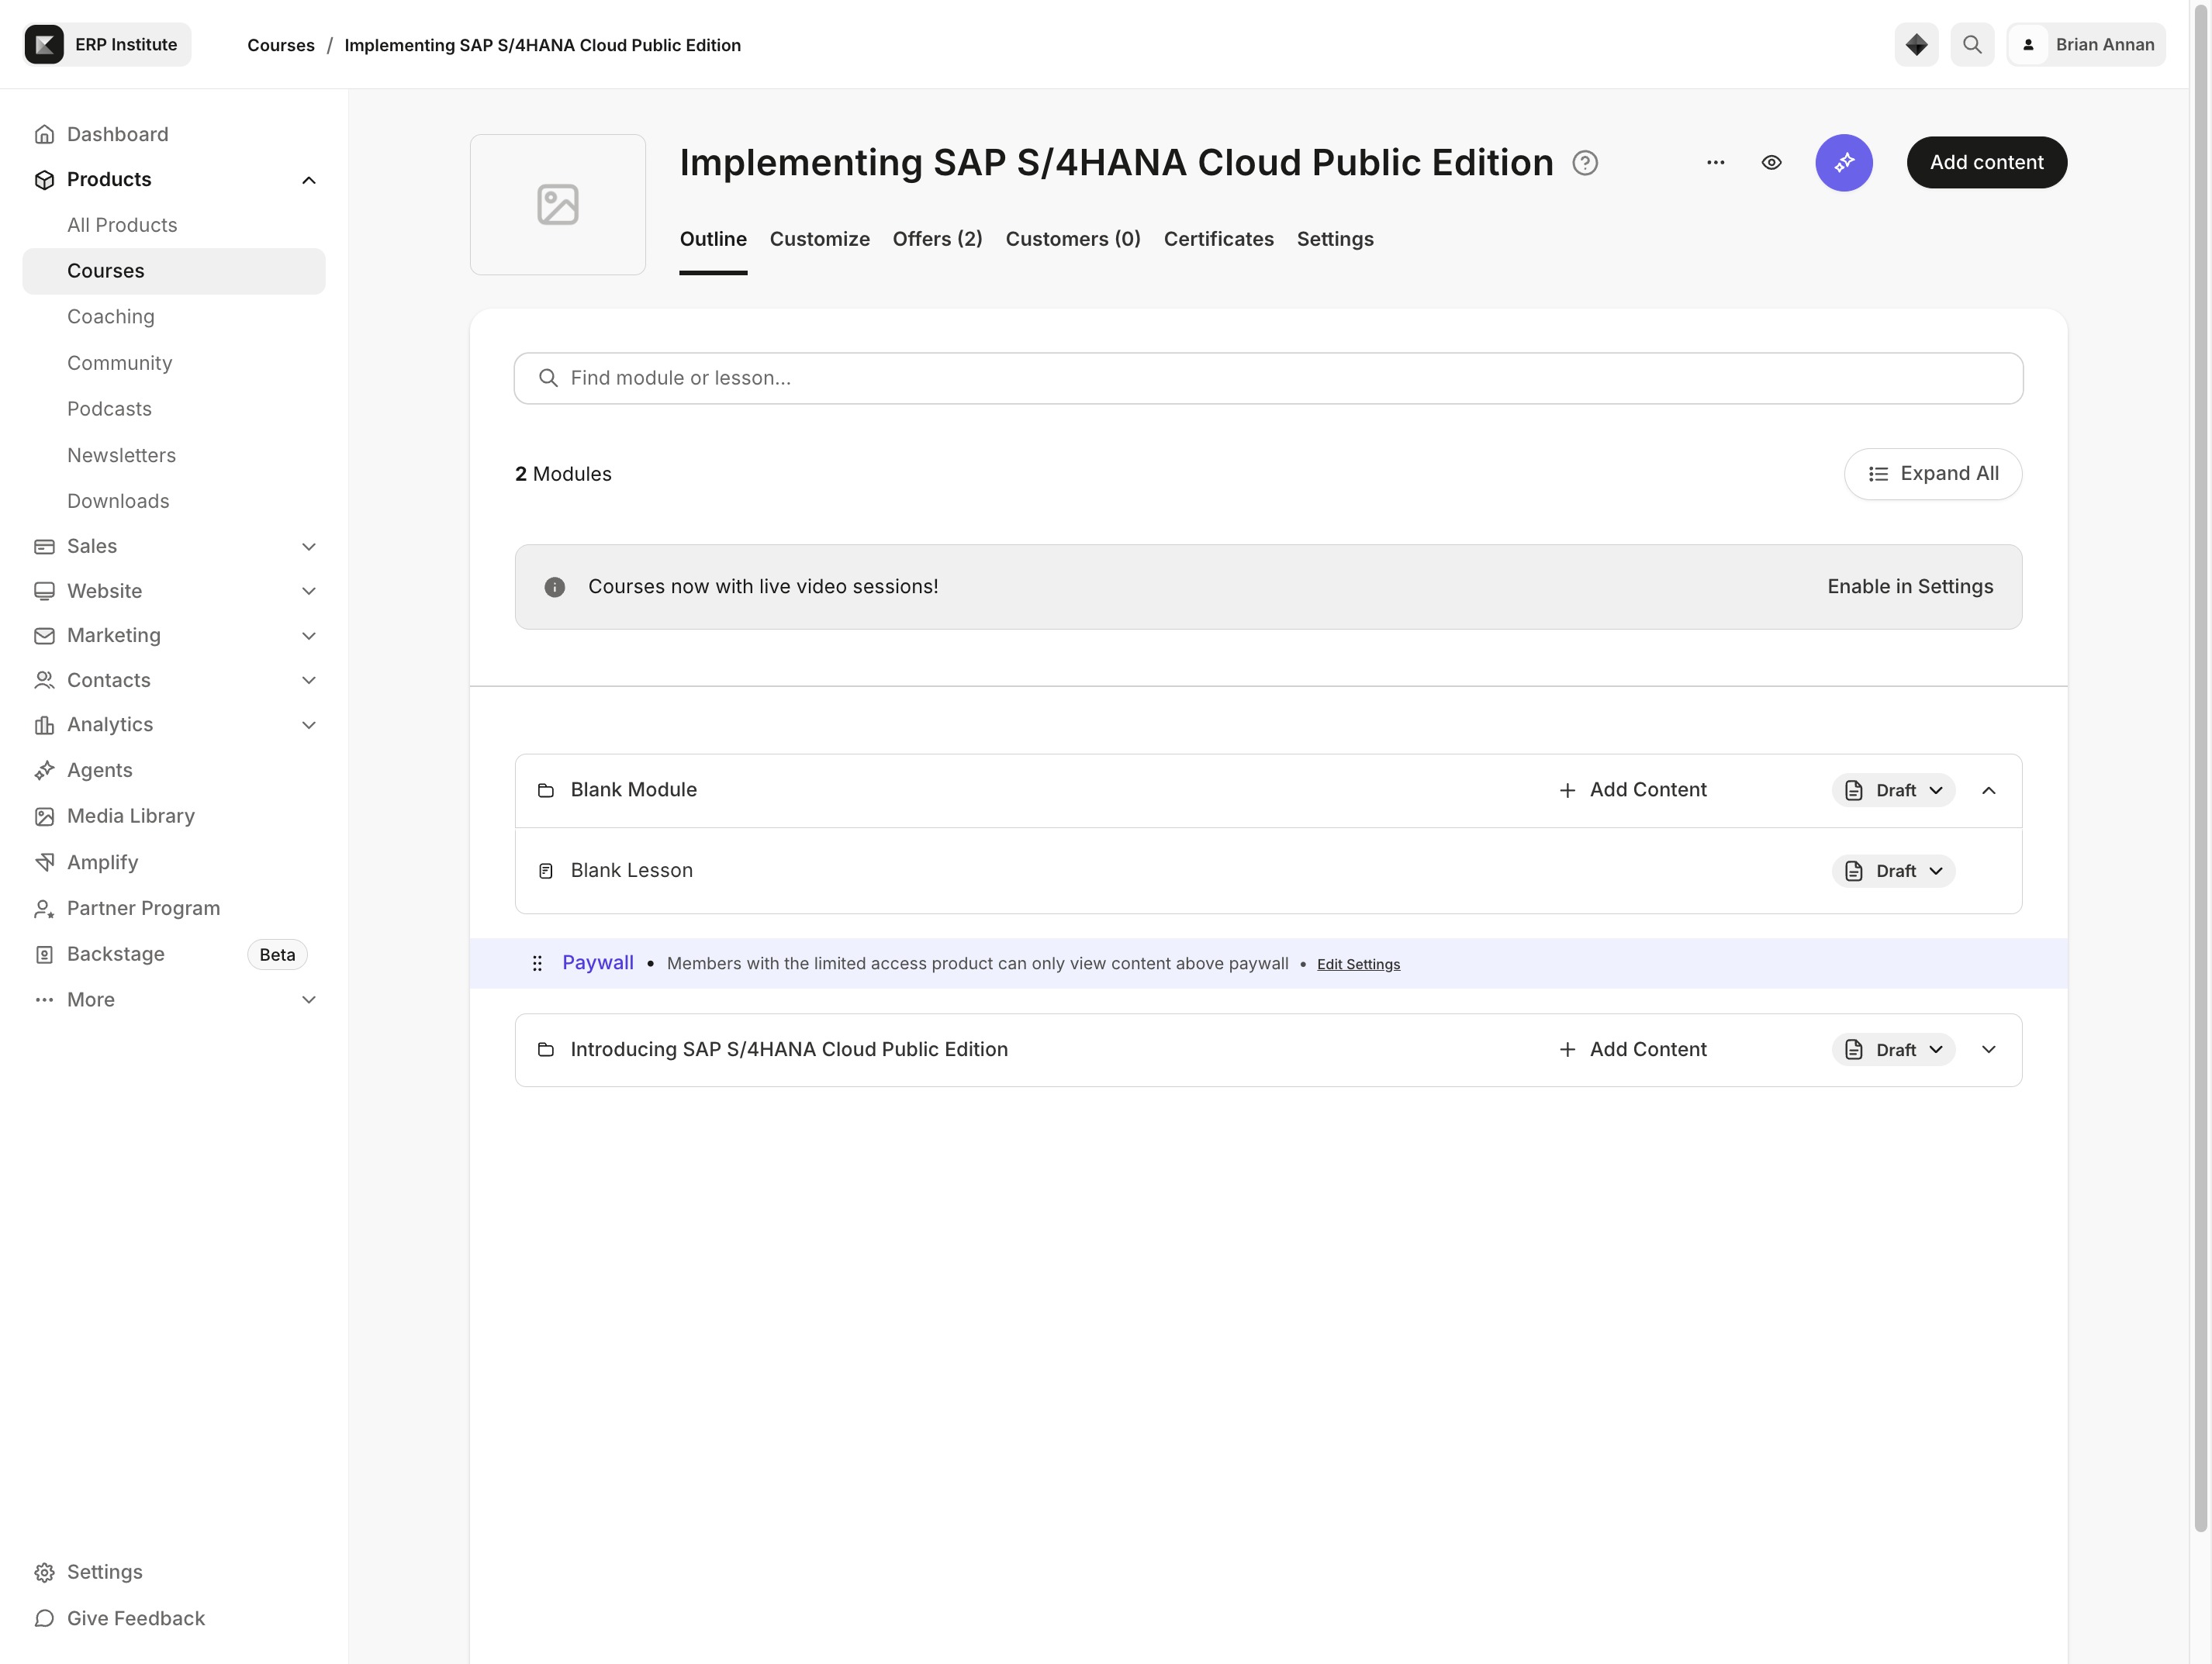
Task: Click the Amplify megaphone icon
Action: pyautogui.click(x=44, y=863)
